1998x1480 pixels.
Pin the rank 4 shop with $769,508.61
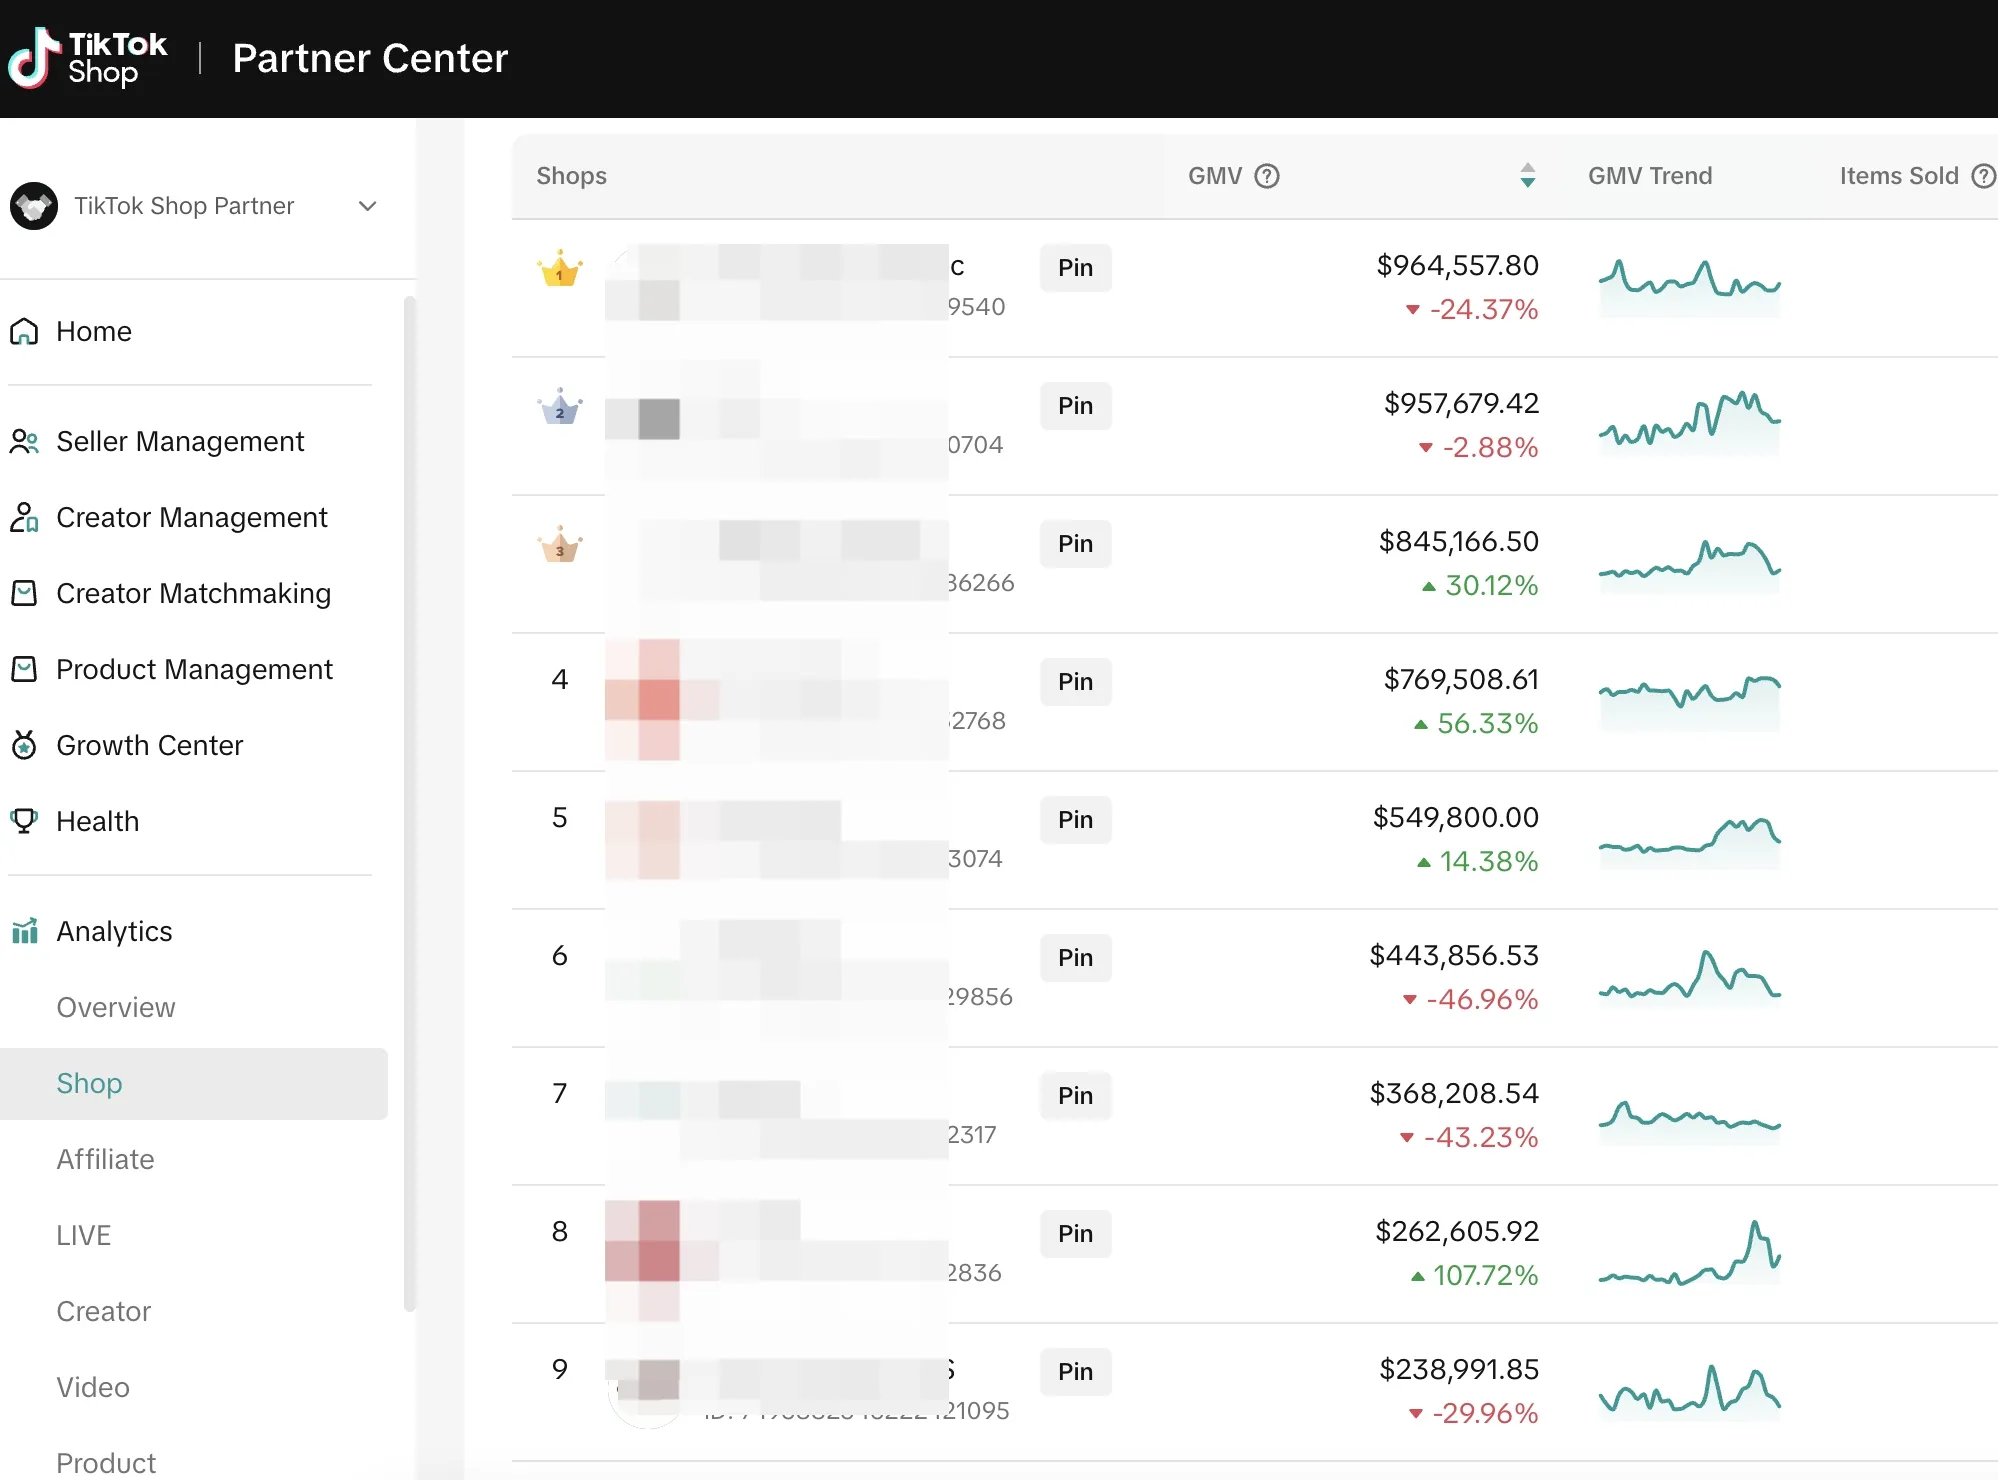1076,682
